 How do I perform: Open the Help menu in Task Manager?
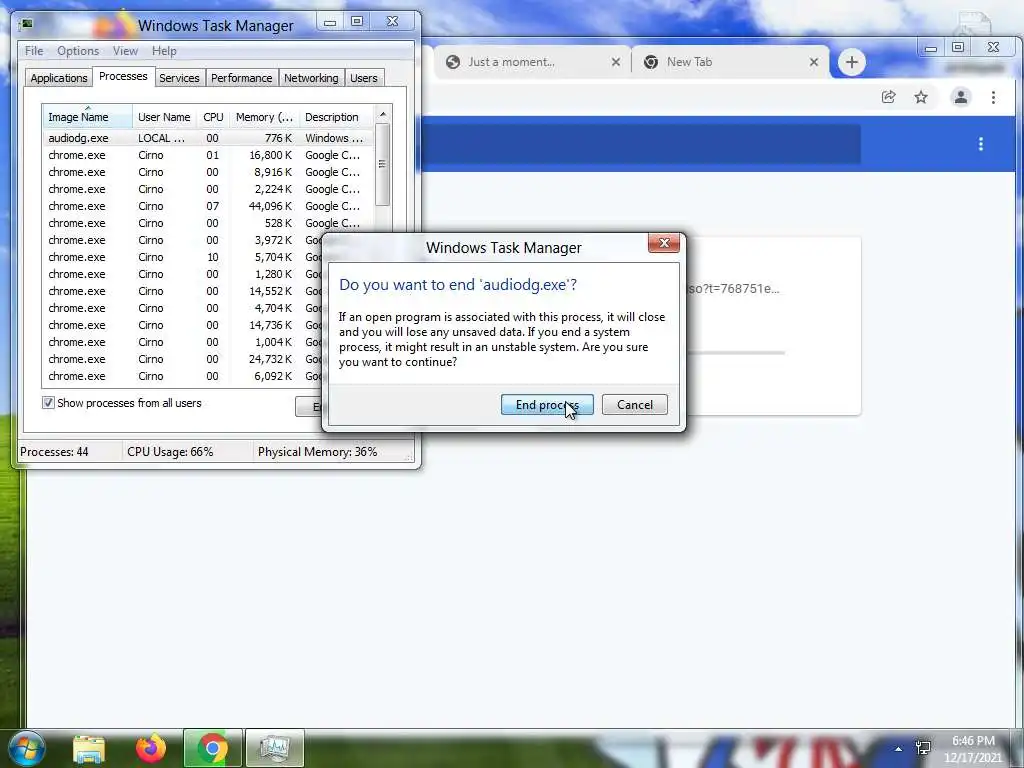click(x=164, y=50)
